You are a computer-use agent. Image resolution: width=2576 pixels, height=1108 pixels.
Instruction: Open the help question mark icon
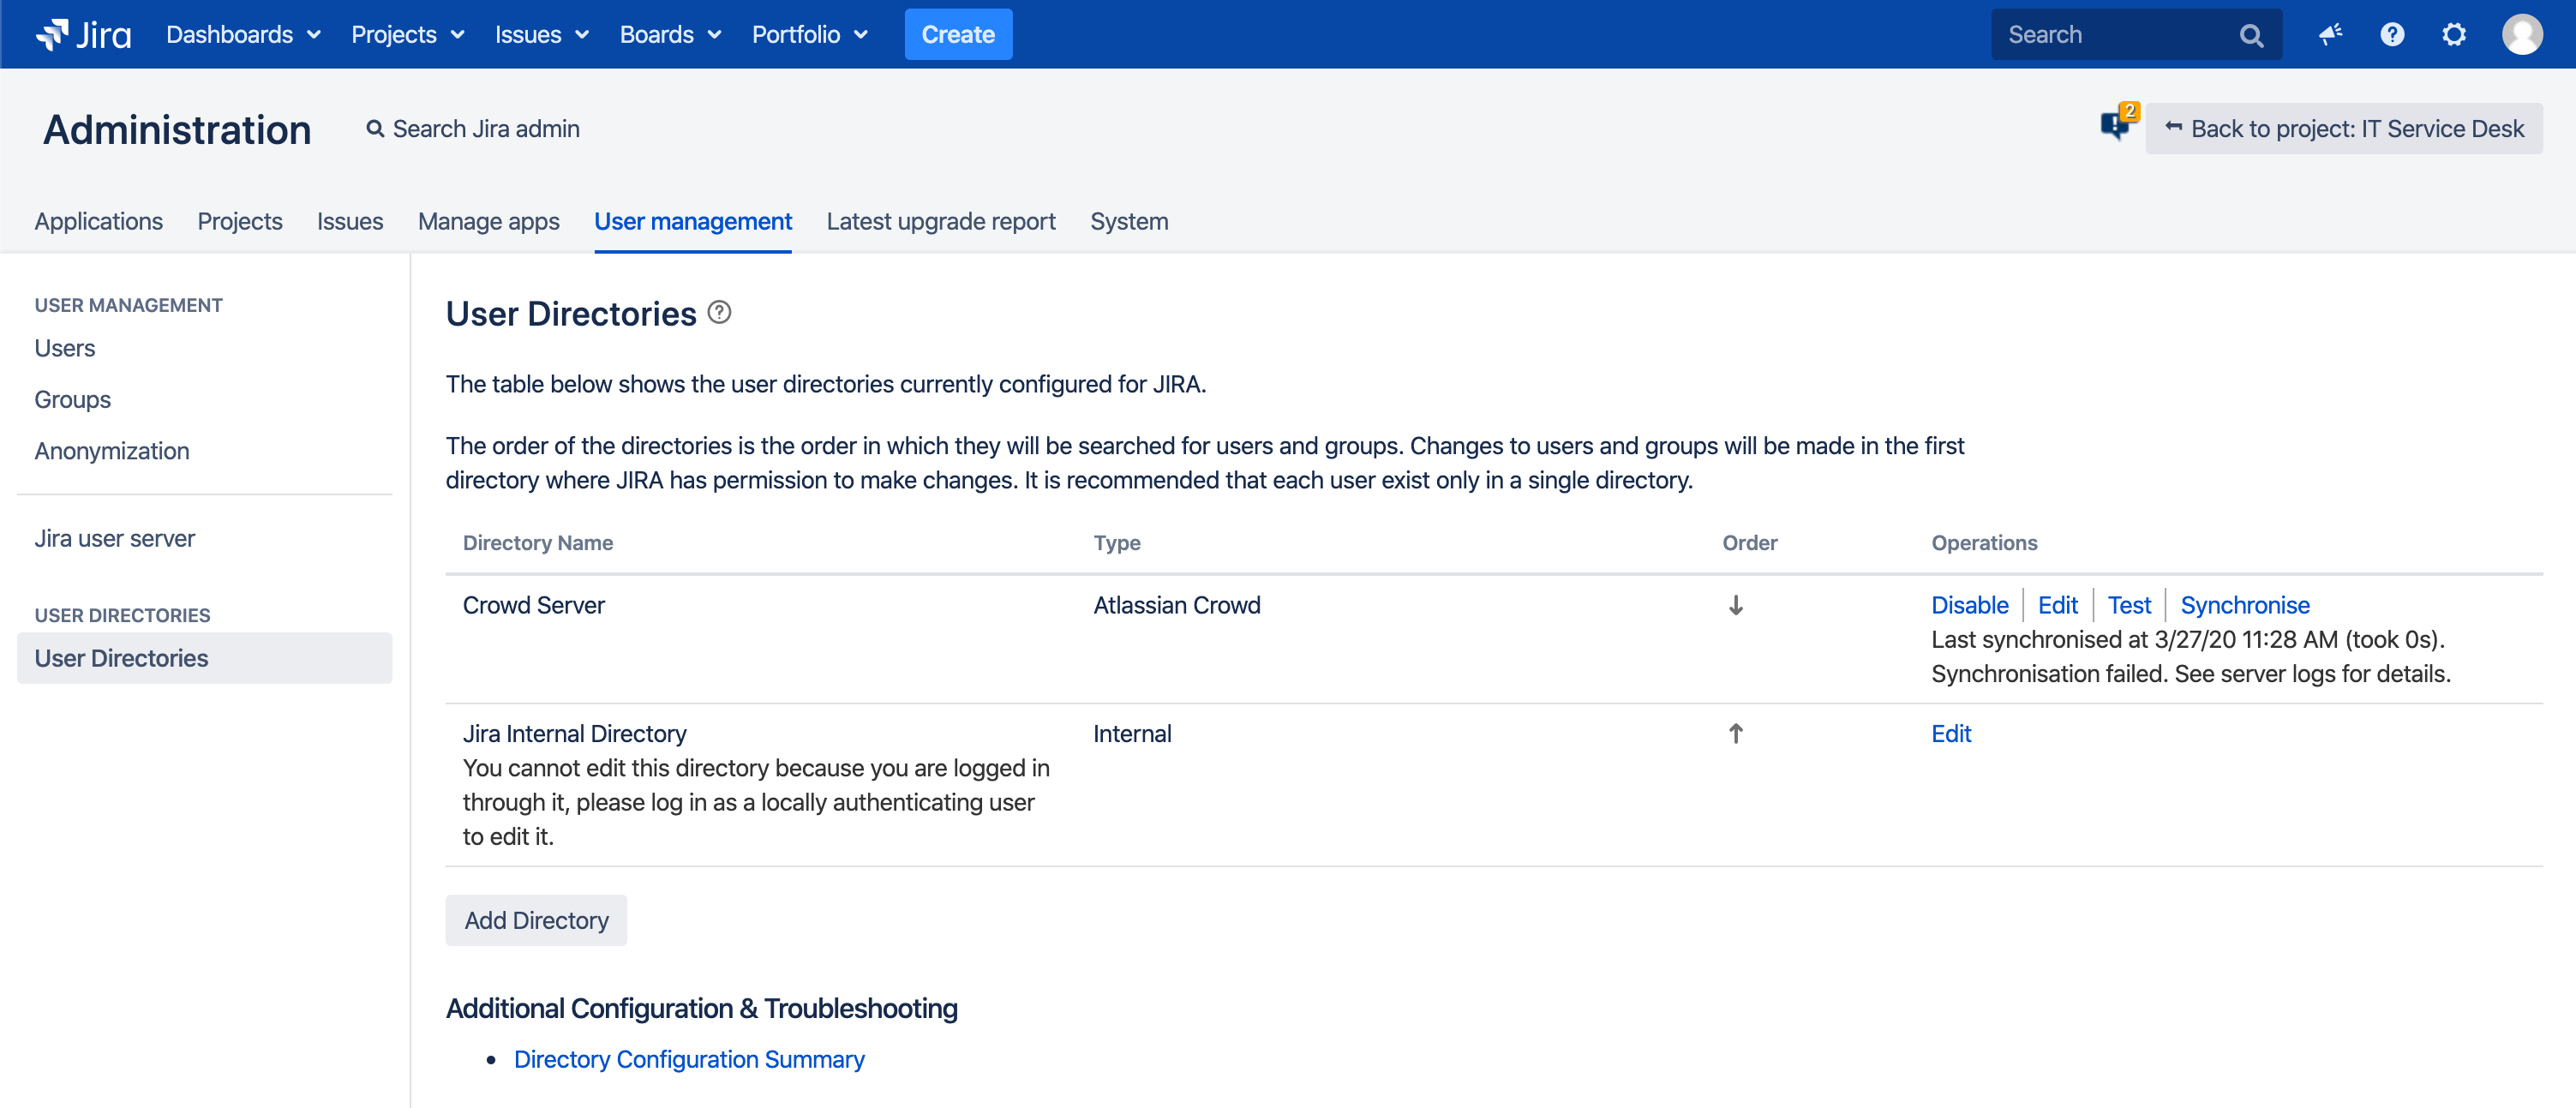(2392, 34)
